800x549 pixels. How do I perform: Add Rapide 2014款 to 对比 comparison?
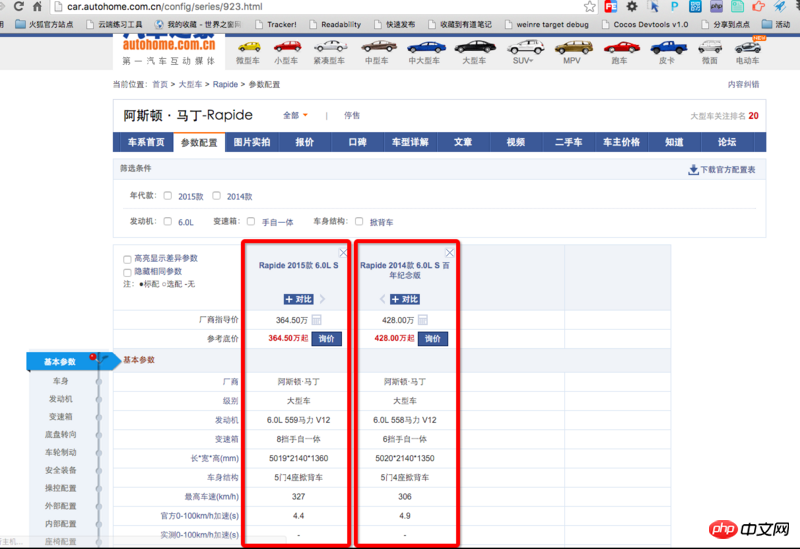[405, 299]
